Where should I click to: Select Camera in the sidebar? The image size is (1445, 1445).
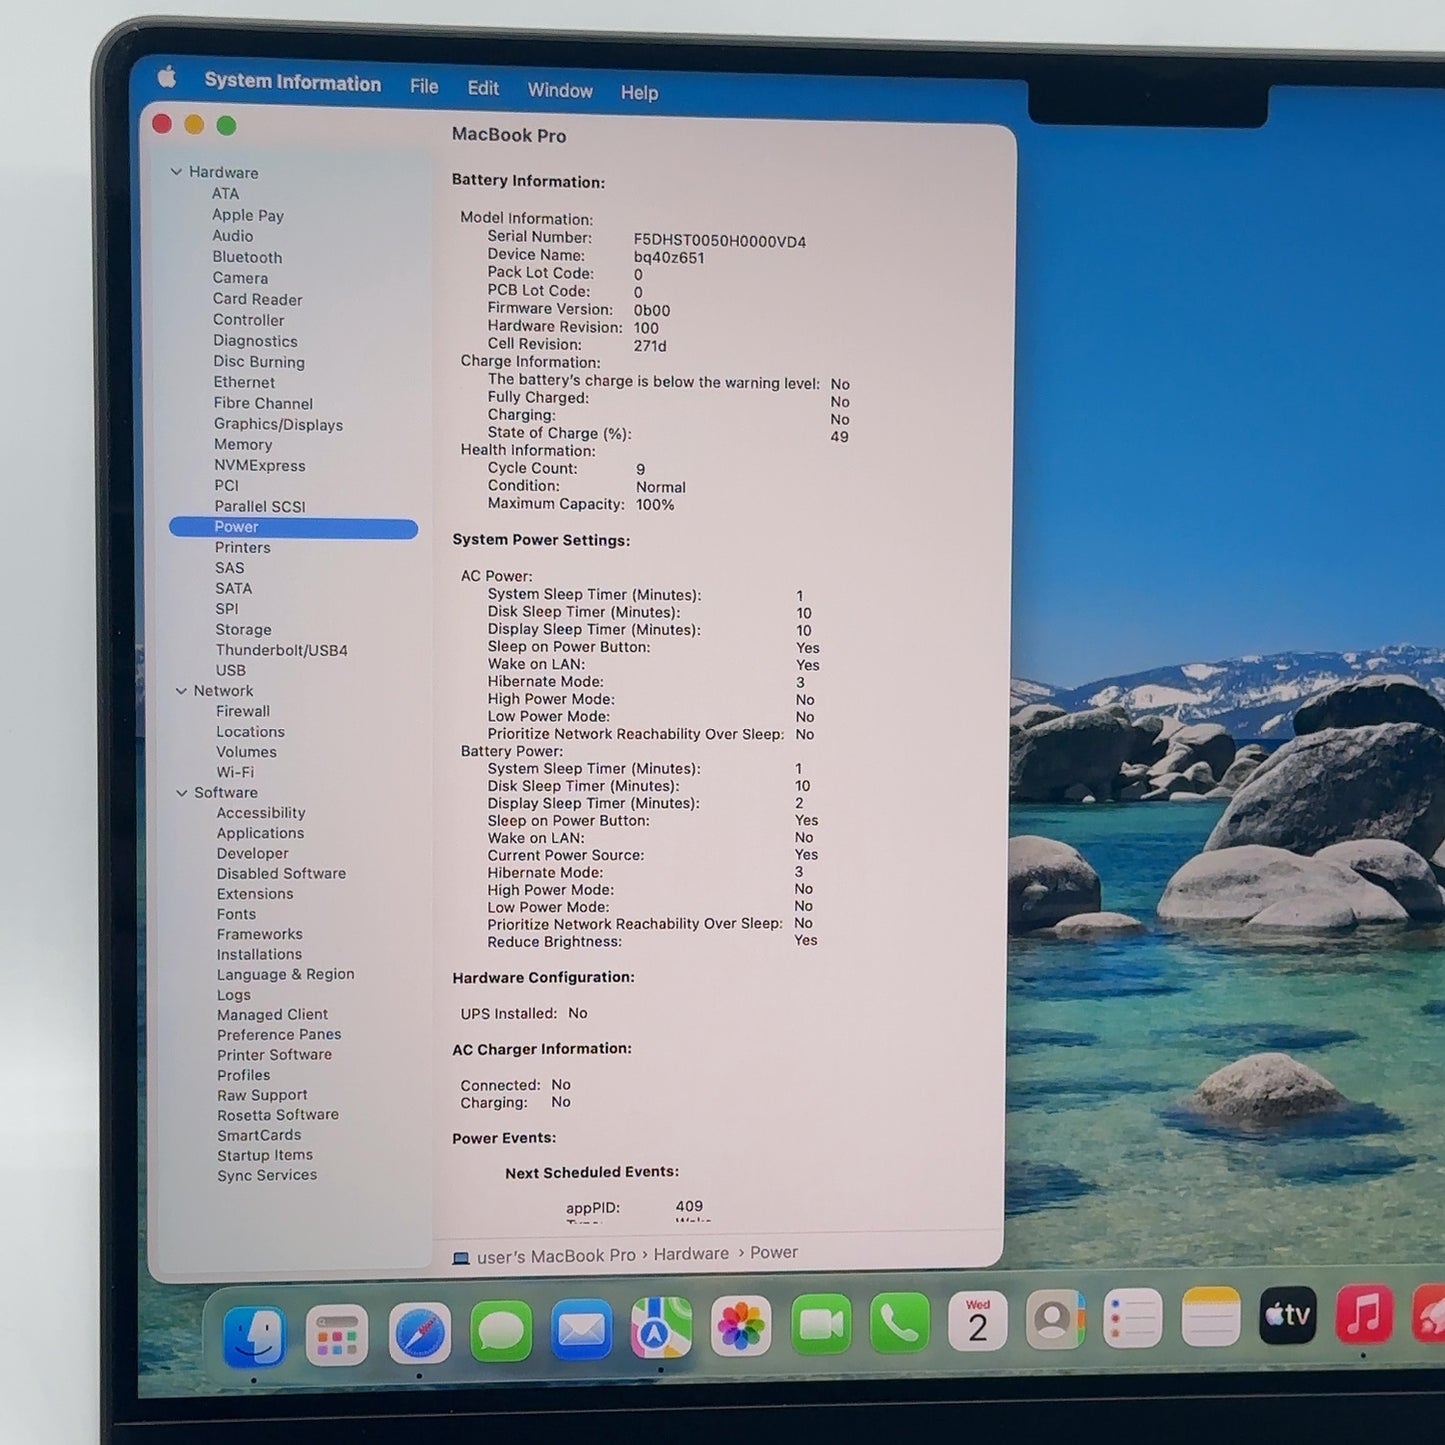240,278
